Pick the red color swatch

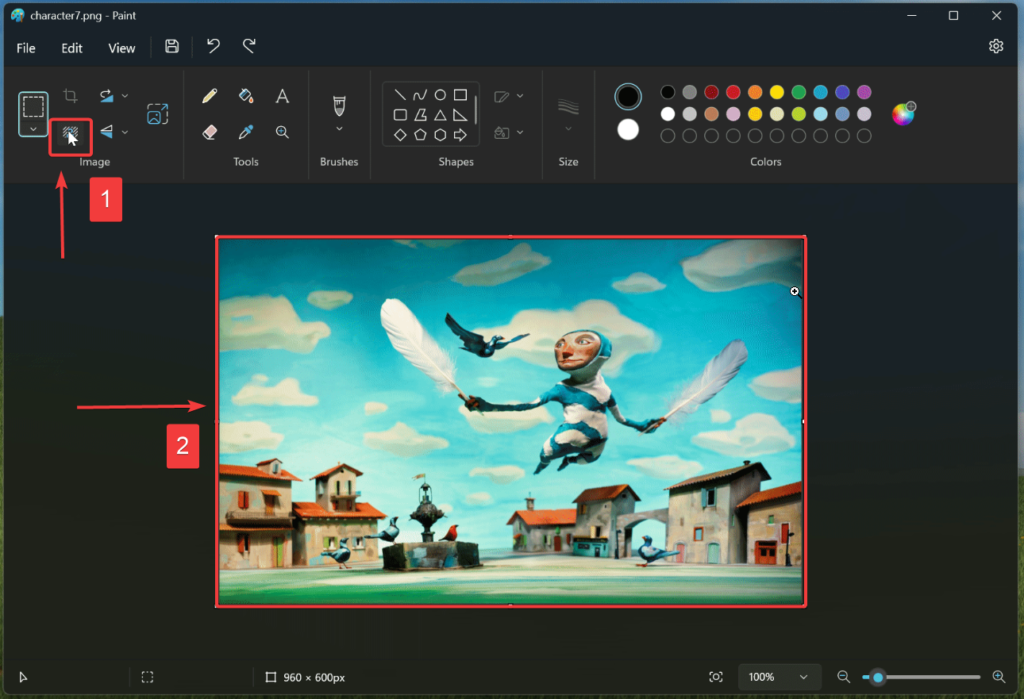point(733,92)
